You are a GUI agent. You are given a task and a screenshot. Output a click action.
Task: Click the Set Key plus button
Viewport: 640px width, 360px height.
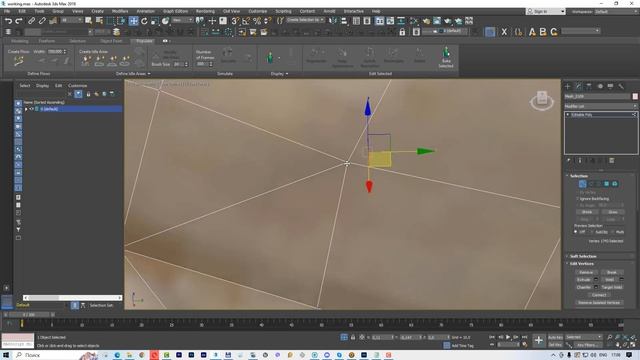pyautogui.click(x=539, y=340)
